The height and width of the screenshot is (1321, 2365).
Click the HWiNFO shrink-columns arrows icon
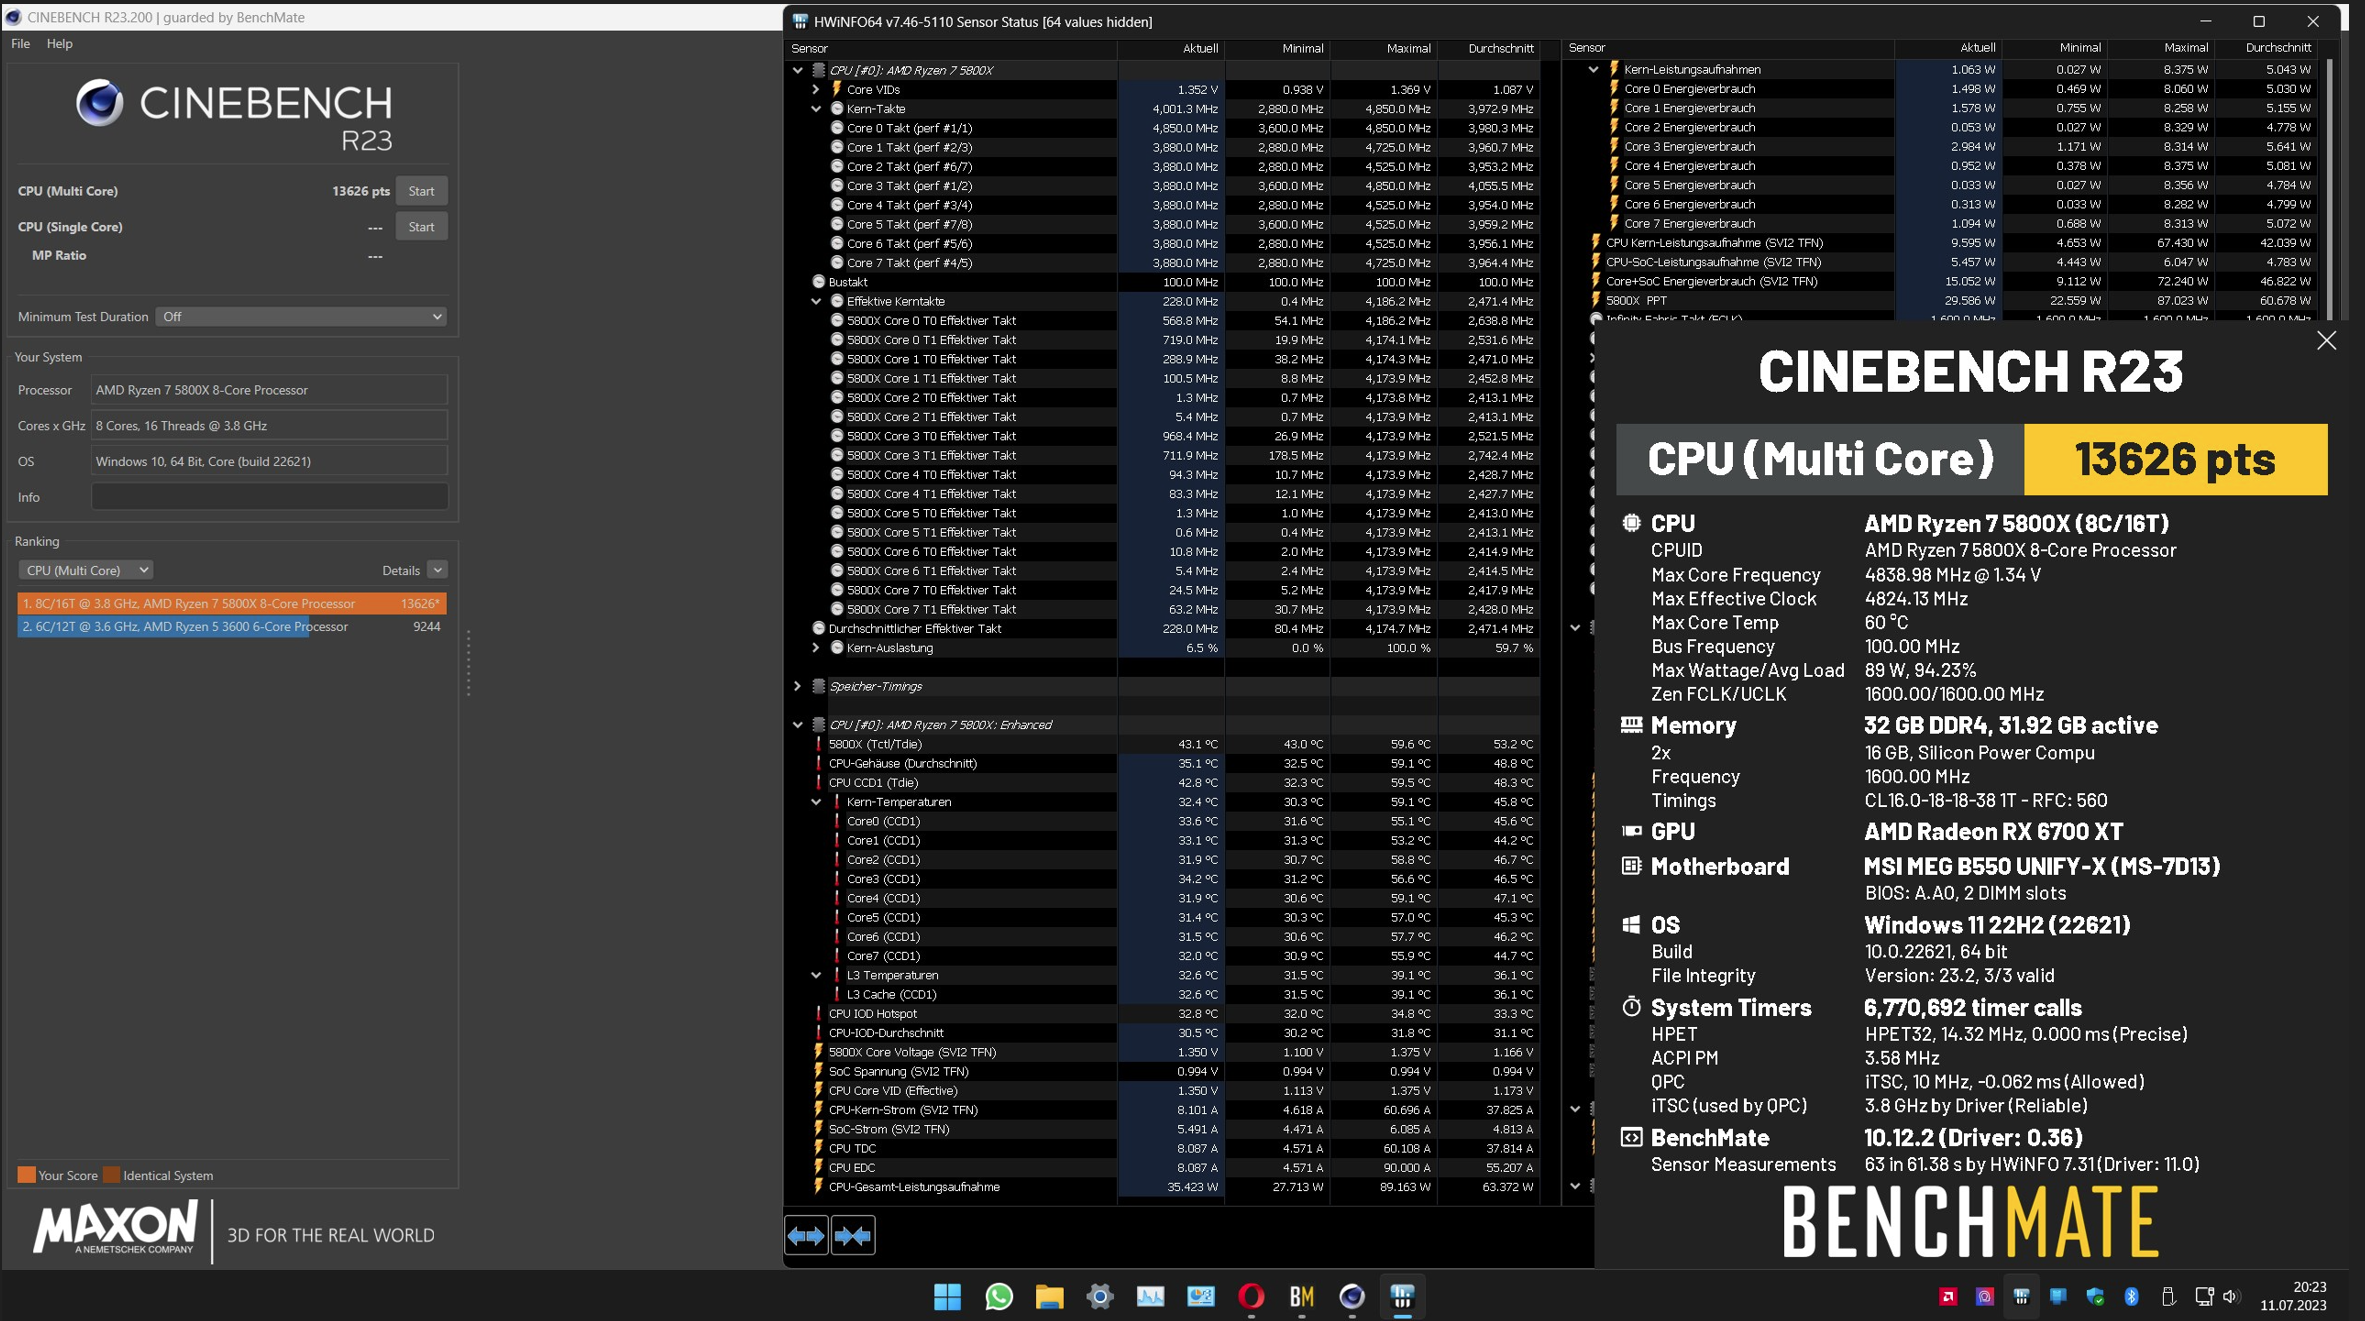click(x=853, y=1236)
